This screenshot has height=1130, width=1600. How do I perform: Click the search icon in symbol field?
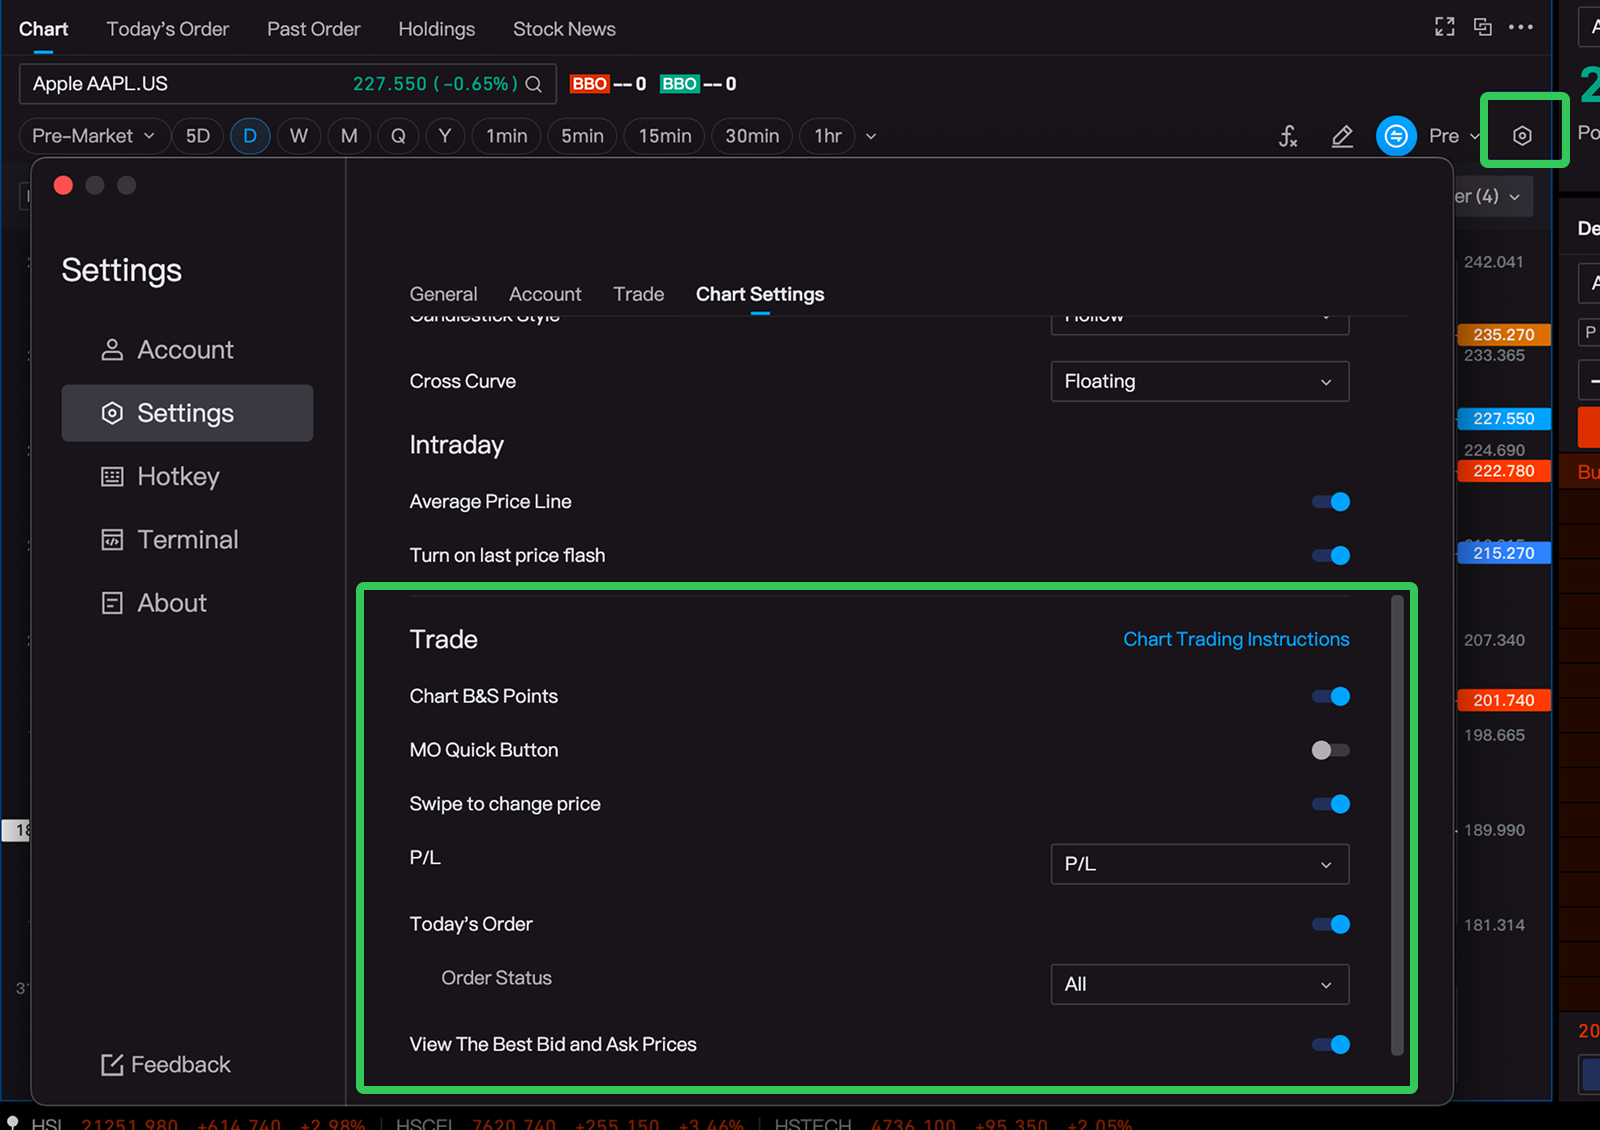[534, 84]
